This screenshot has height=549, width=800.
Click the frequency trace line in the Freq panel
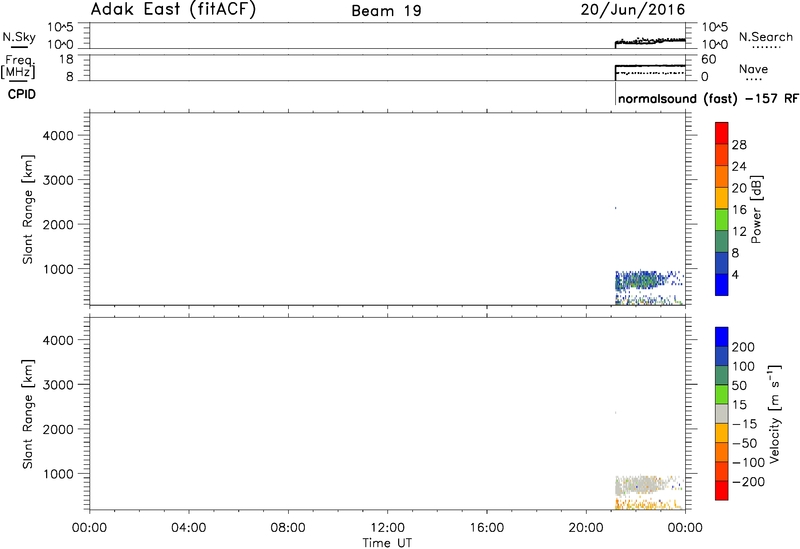pyautogui.click(x=651, y=66)
